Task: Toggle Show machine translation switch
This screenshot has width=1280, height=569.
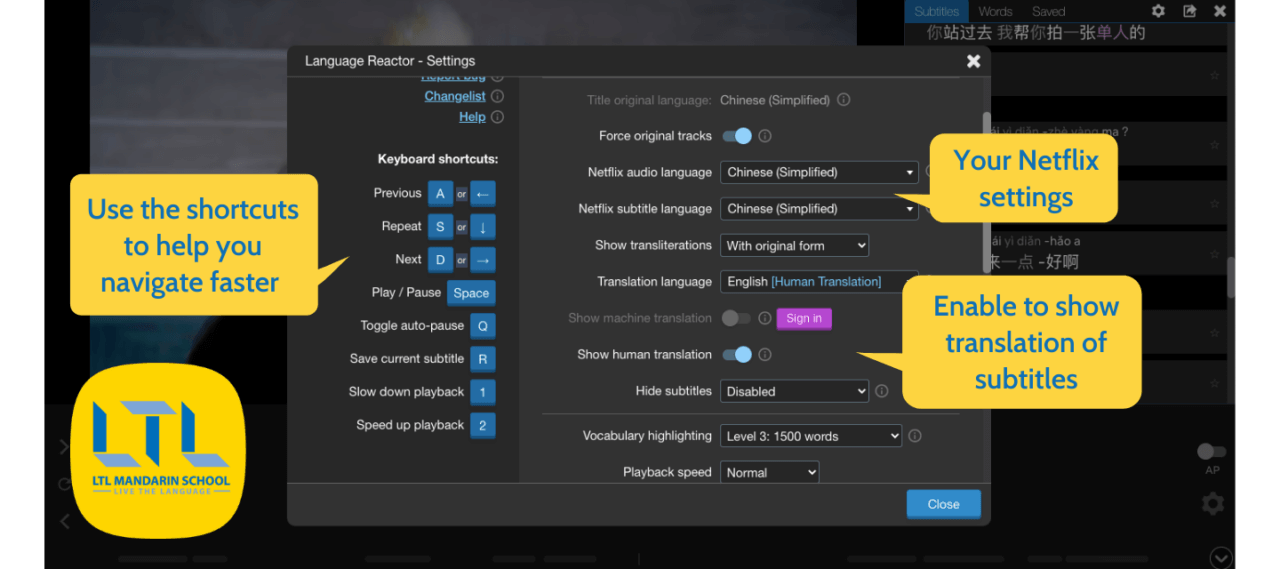Action: click(737, 318)
